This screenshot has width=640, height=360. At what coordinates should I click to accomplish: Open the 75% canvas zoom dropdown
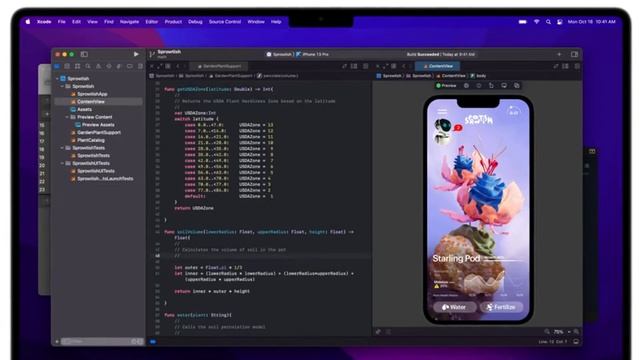coord(562,332)
